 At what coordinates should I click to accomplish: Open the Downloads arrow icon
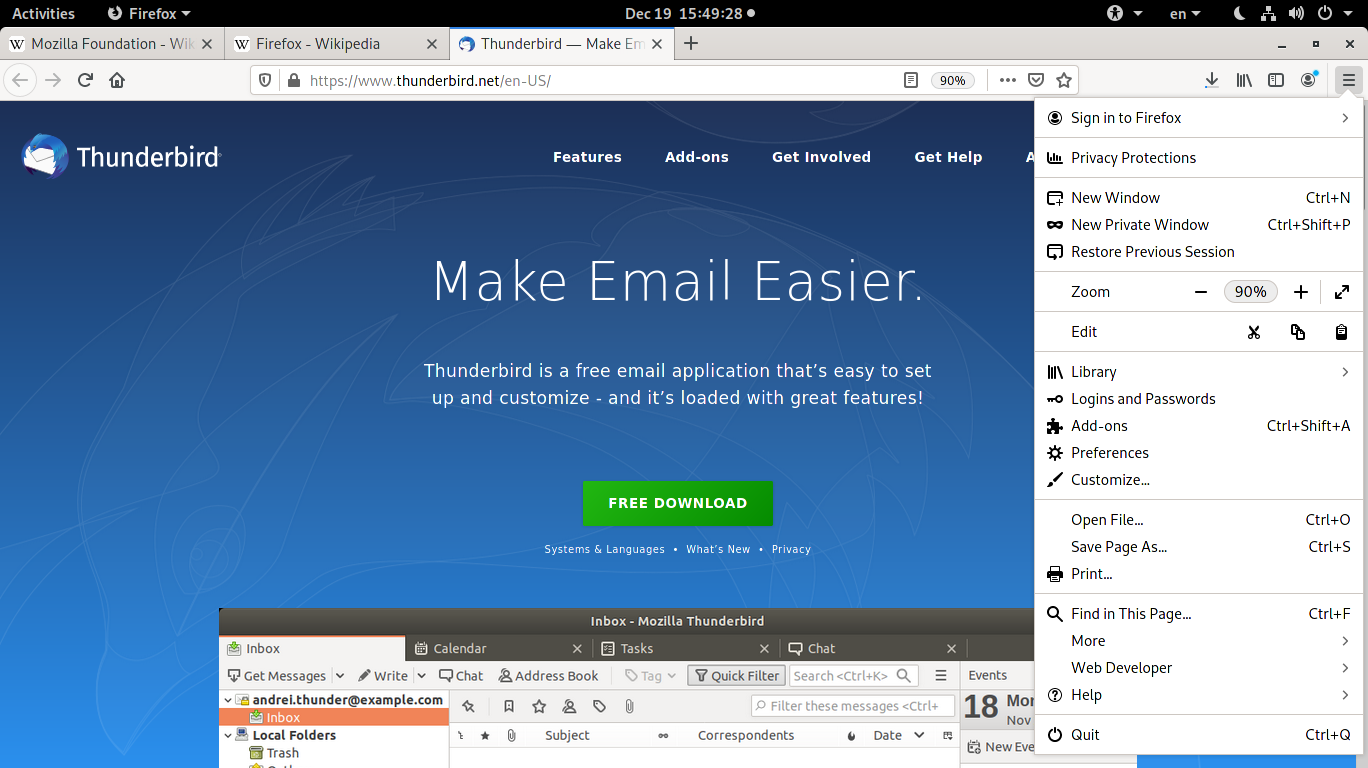[x=1211, y=80]
